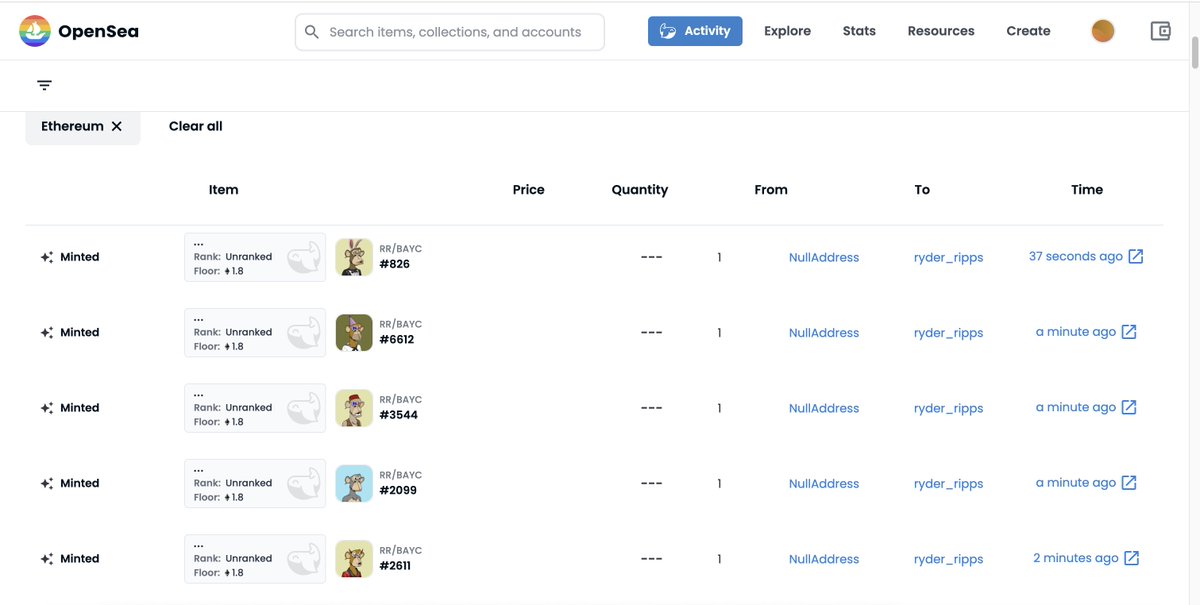Open external link for #6612 transaction
This screenshot has height=605, width=1200.
tap(1129, 332)
